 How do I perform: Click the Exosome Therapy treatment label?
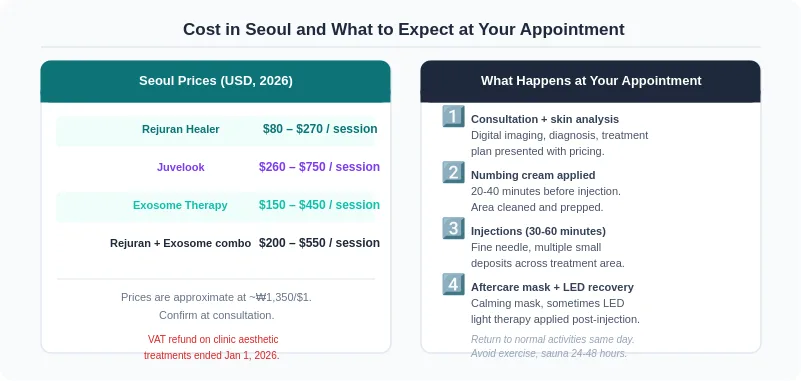point(180,205)
